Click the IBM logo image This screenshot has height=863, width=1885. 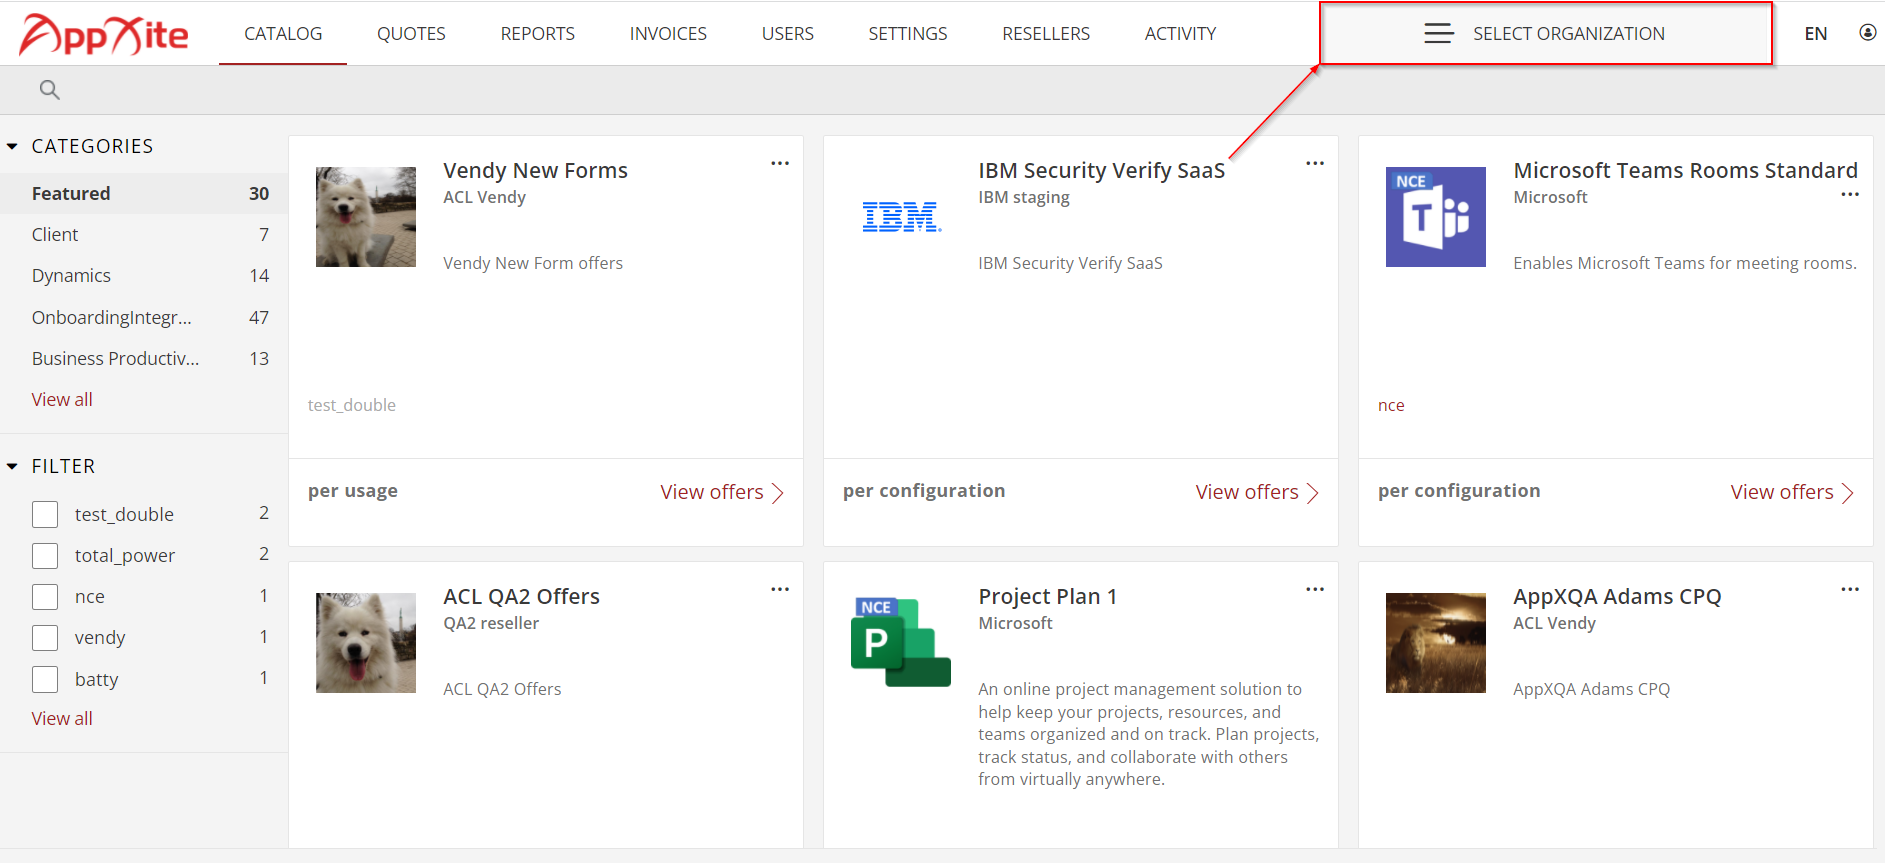pyautogui.click(x=901, y=217)
